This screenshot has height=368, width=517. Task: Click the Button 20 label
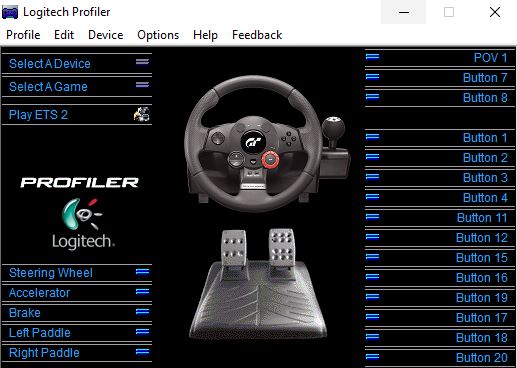tap(482, 358)
